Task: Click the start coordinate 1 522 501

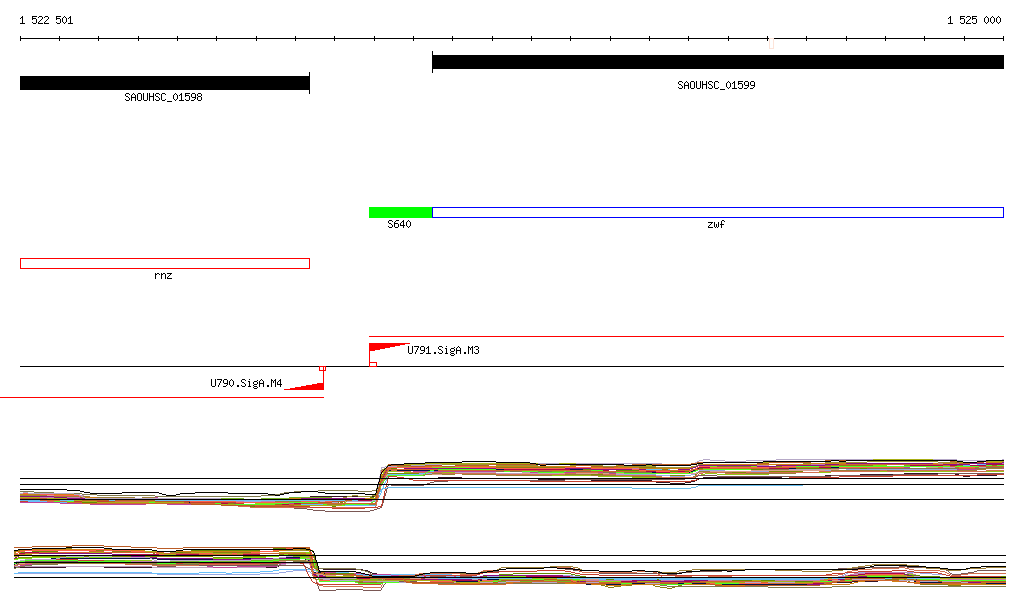Action: point(46,20)
